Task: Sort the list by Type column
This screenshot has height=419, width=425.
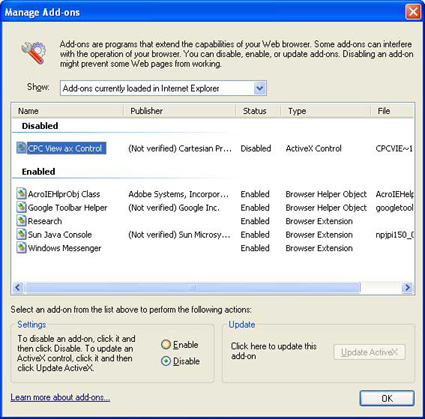Action: (325, 111)
